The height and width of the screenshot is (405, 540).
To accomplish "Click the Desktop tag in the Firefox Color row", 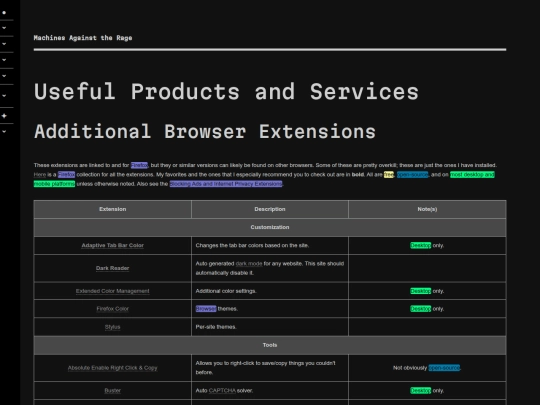I will point(420,309).
